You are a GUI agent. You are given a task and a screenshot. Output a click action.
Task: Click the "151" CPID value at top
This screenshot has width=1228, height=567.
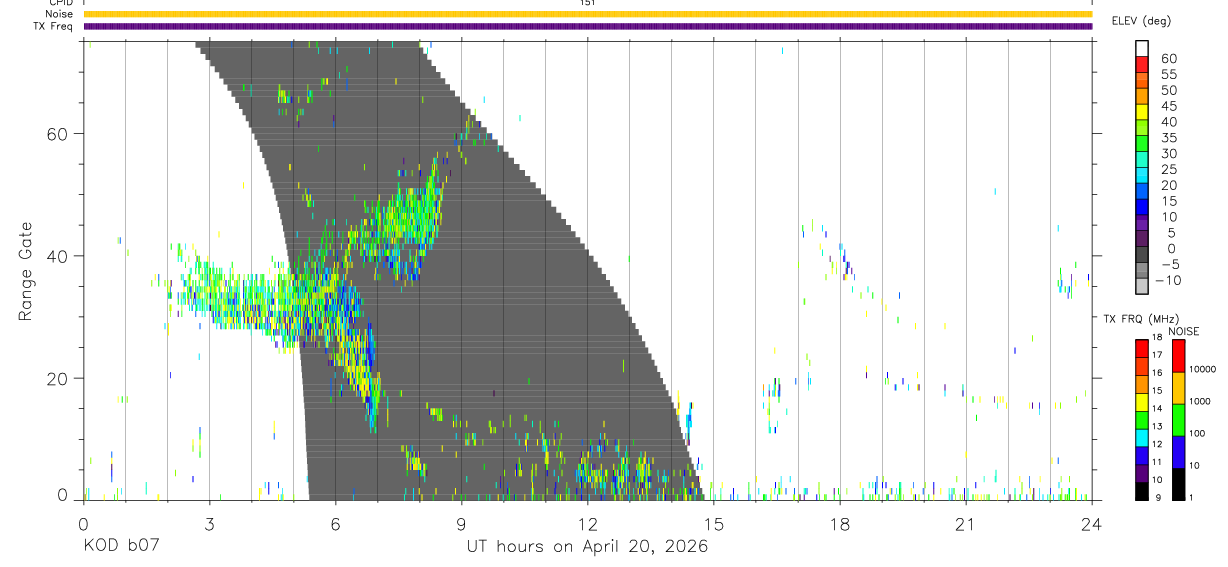coord(587,3)
